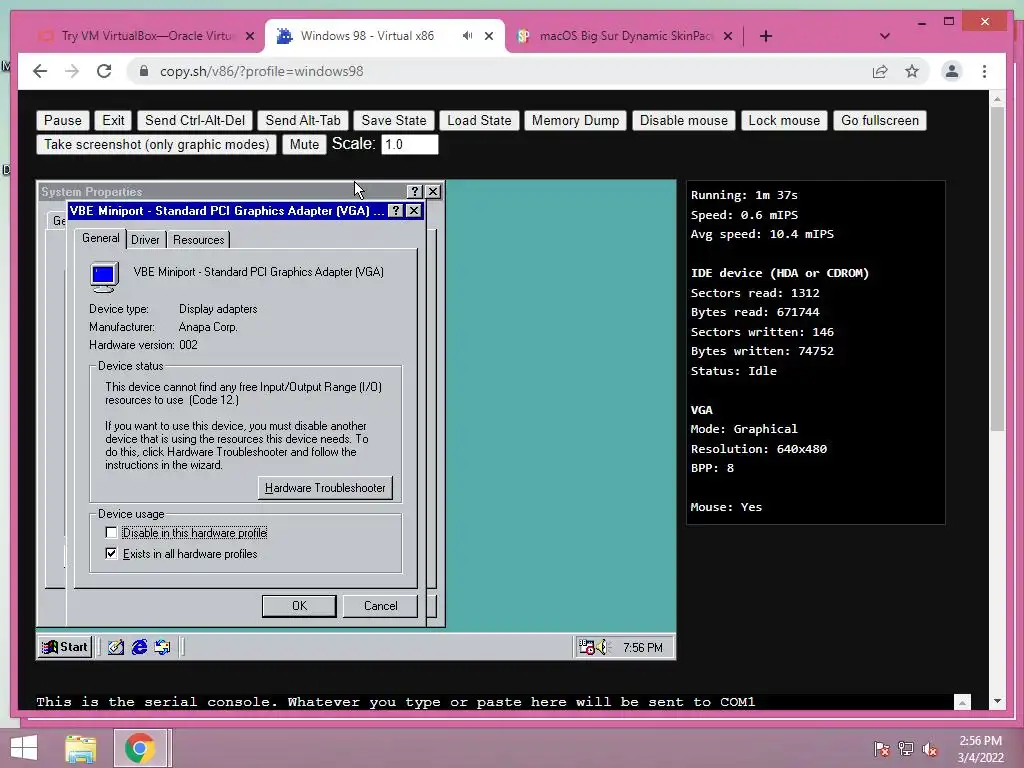Bookmark this page with the star icon
Screen dimensions: 1024x768
(x=912, y=71)
